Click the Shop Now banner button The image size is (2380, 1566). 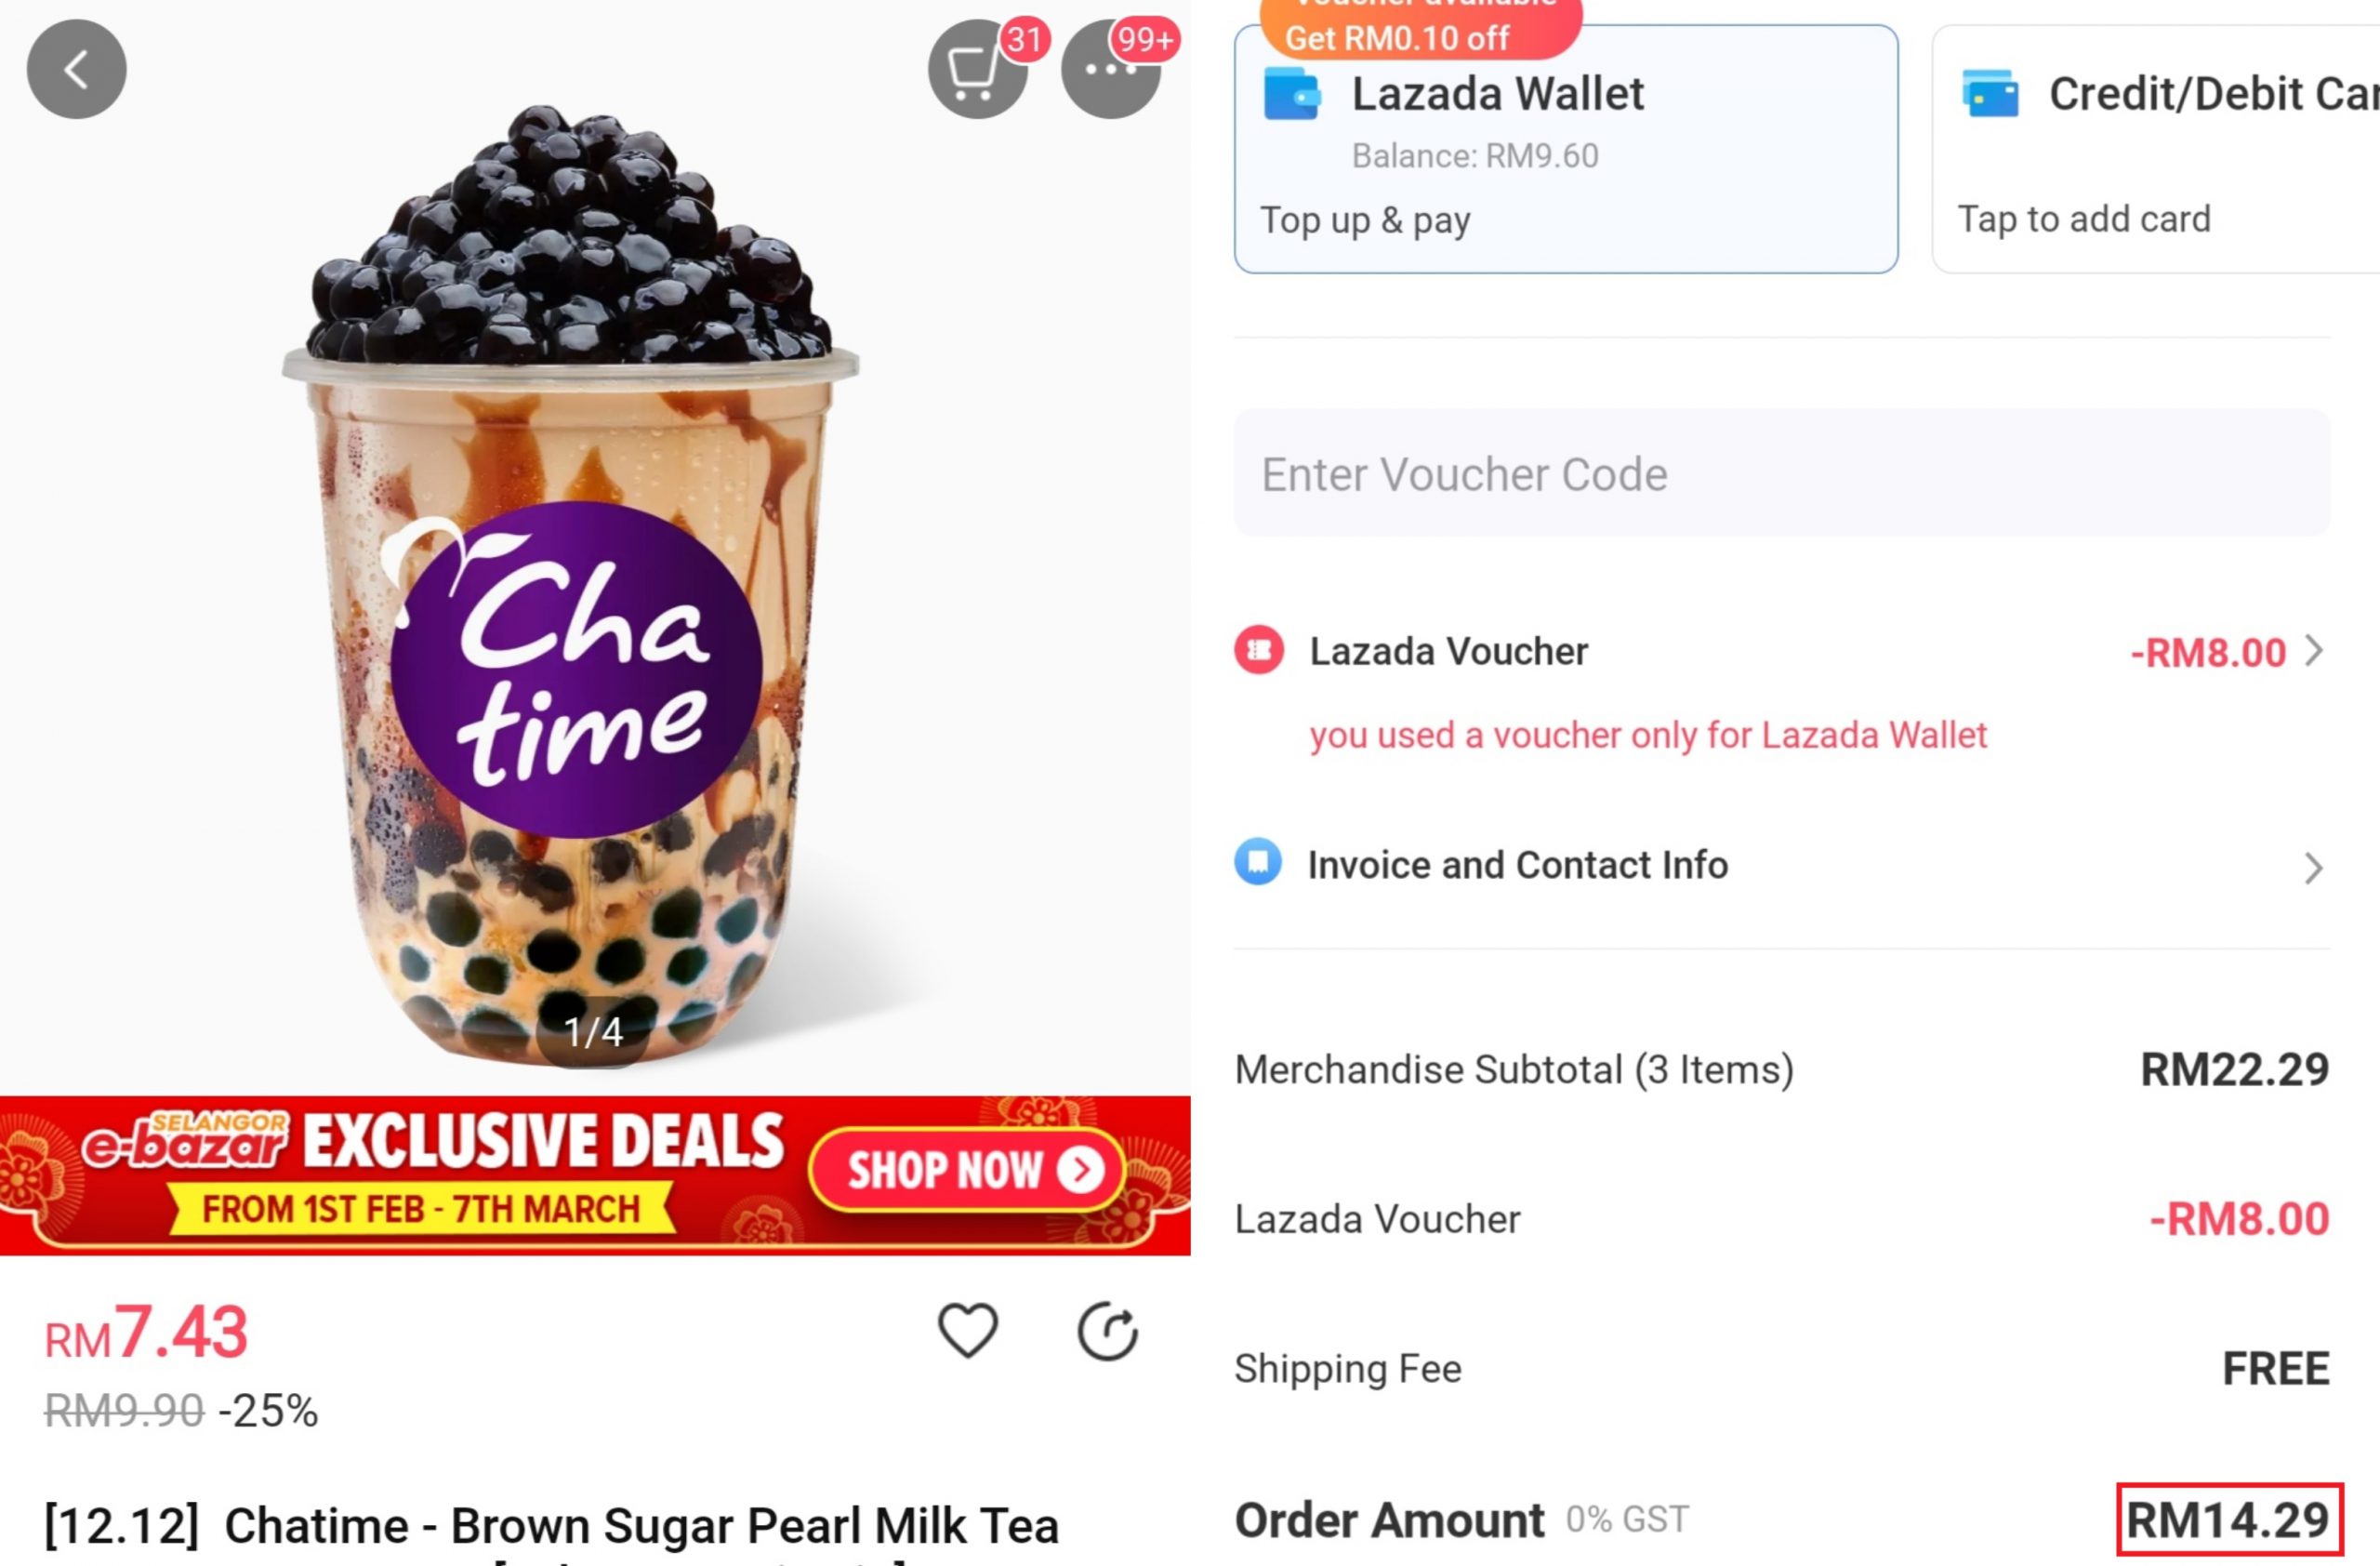click(968, 1169)
